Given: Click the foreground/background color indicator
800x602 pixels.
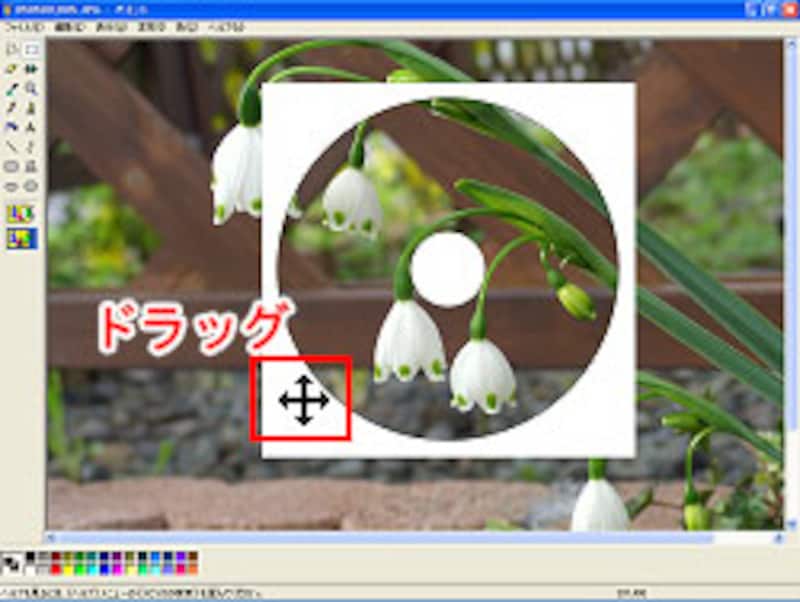Looking at the screenshot, I should 11,563.
